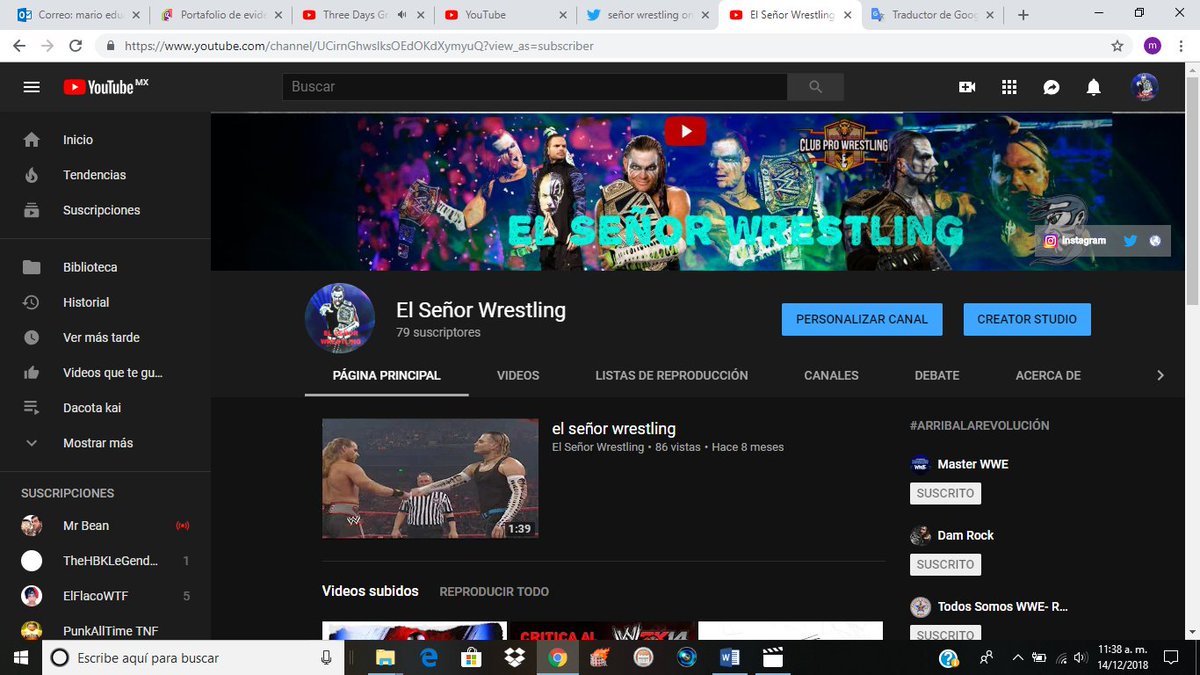Open Listas de Reproducción tab

point(671,376)
